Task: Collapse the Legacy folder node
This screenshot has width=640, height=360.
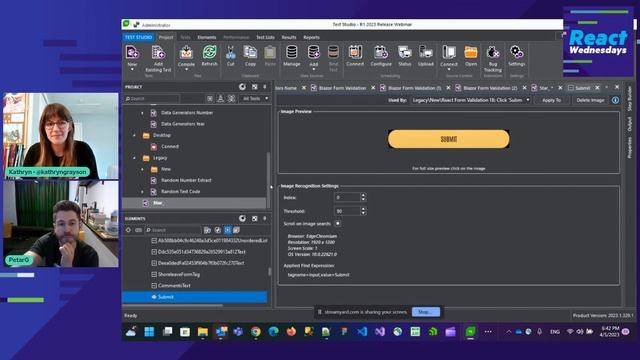Action: (x=134, y=158)
